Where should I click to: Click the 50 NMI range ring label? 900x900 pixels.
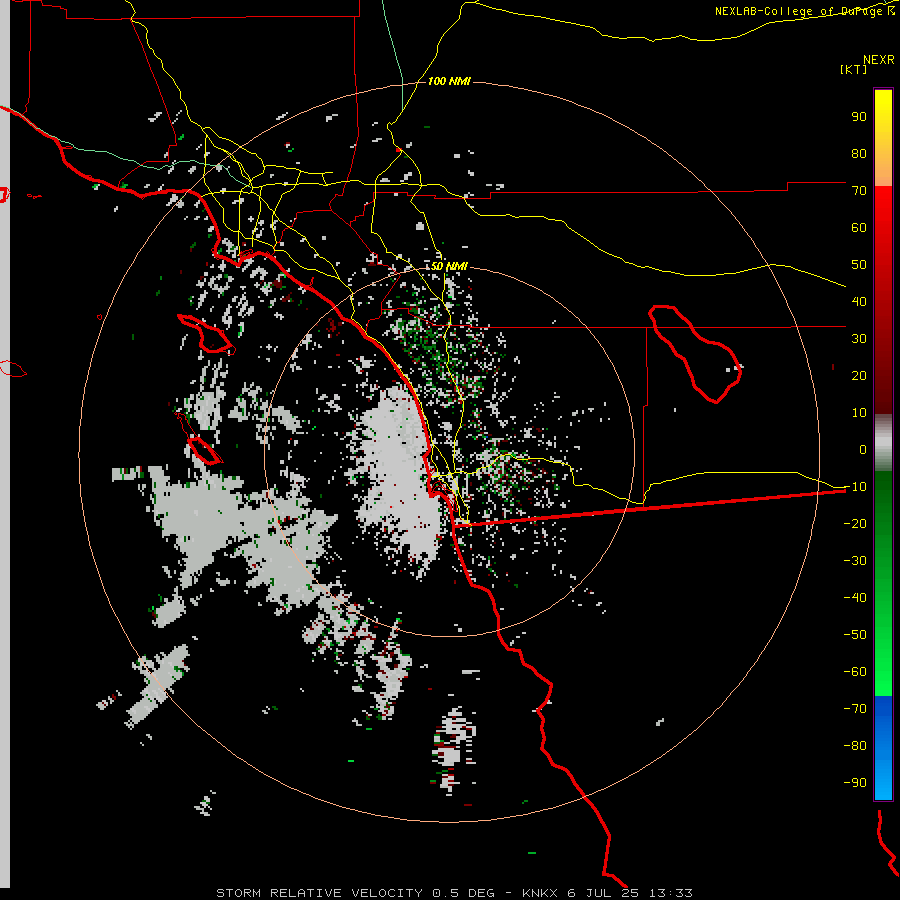coord(449,267)
